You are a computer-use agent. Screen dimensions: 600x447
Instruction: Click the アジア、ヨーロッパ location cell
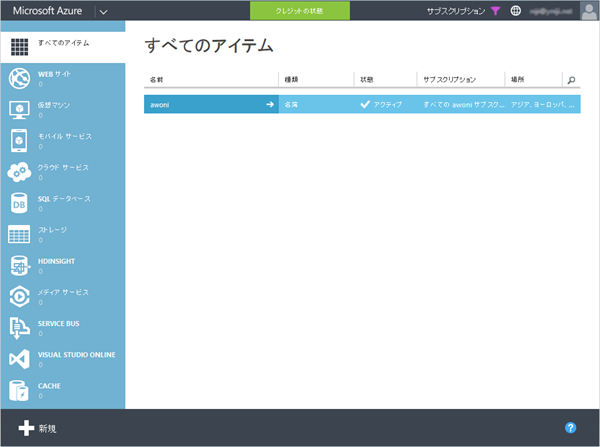(x=543, y=104)
